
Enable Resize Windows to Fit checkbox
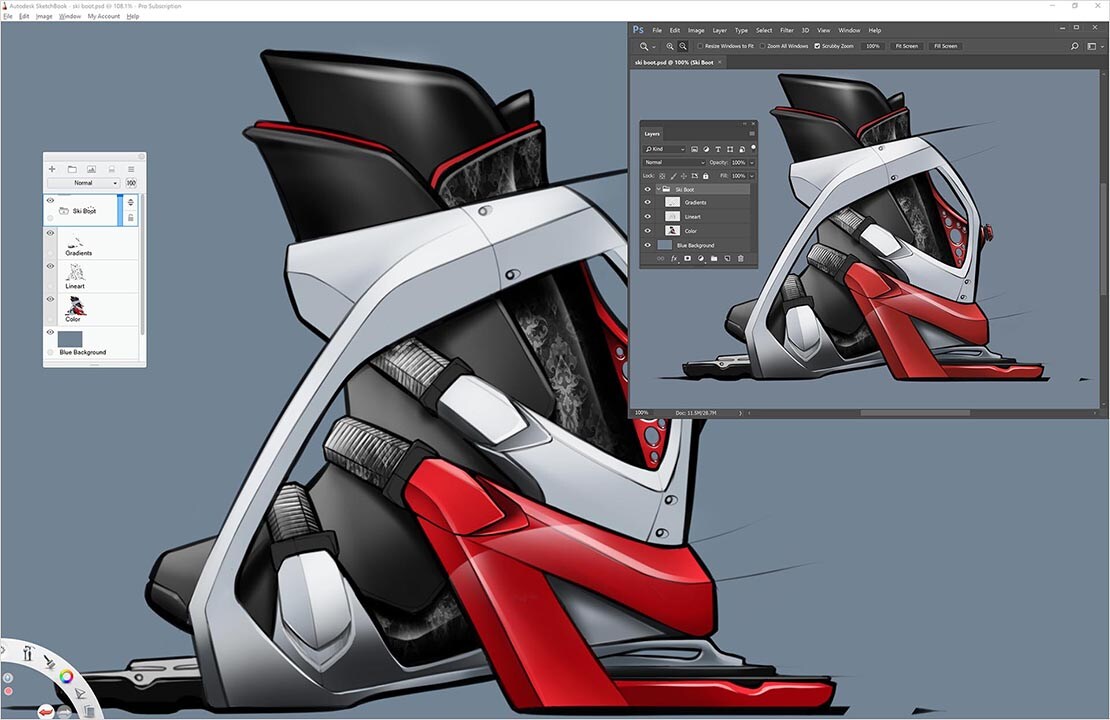click(701, 46)
